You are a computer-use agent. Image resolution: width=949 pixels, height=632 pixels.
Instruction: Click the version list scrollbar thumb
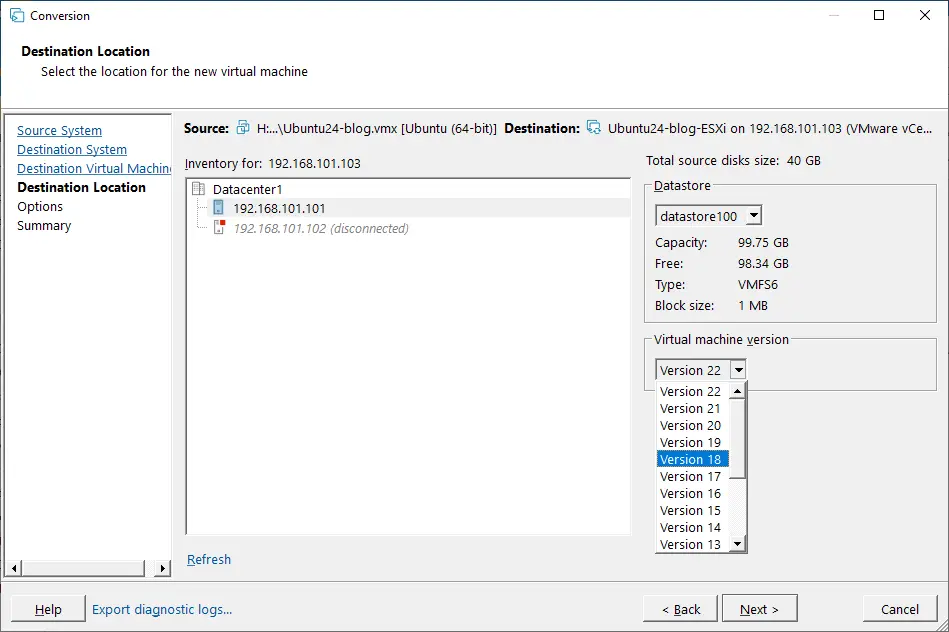click(737, 438)
